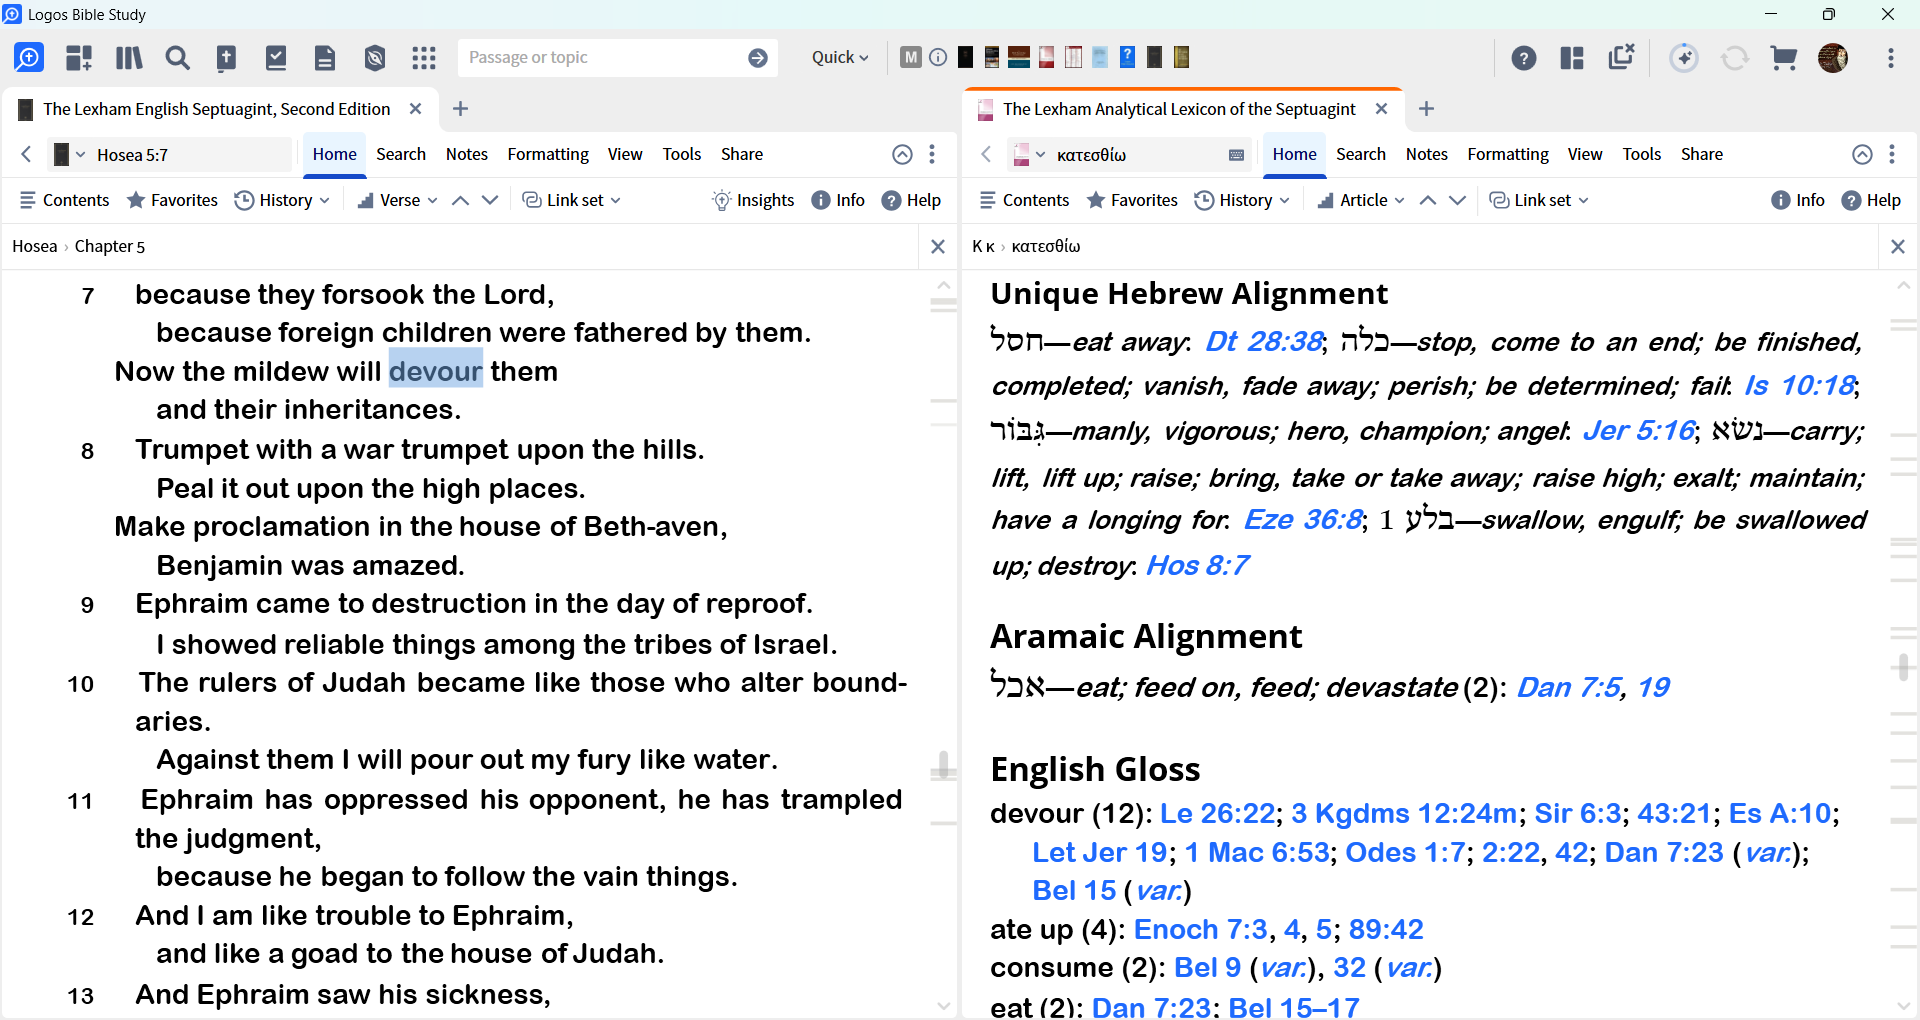Screen dimensions: 1920x1020
Task: Expand the Link set dropdown in Lexicon panel
Action: click(1538, 200)
